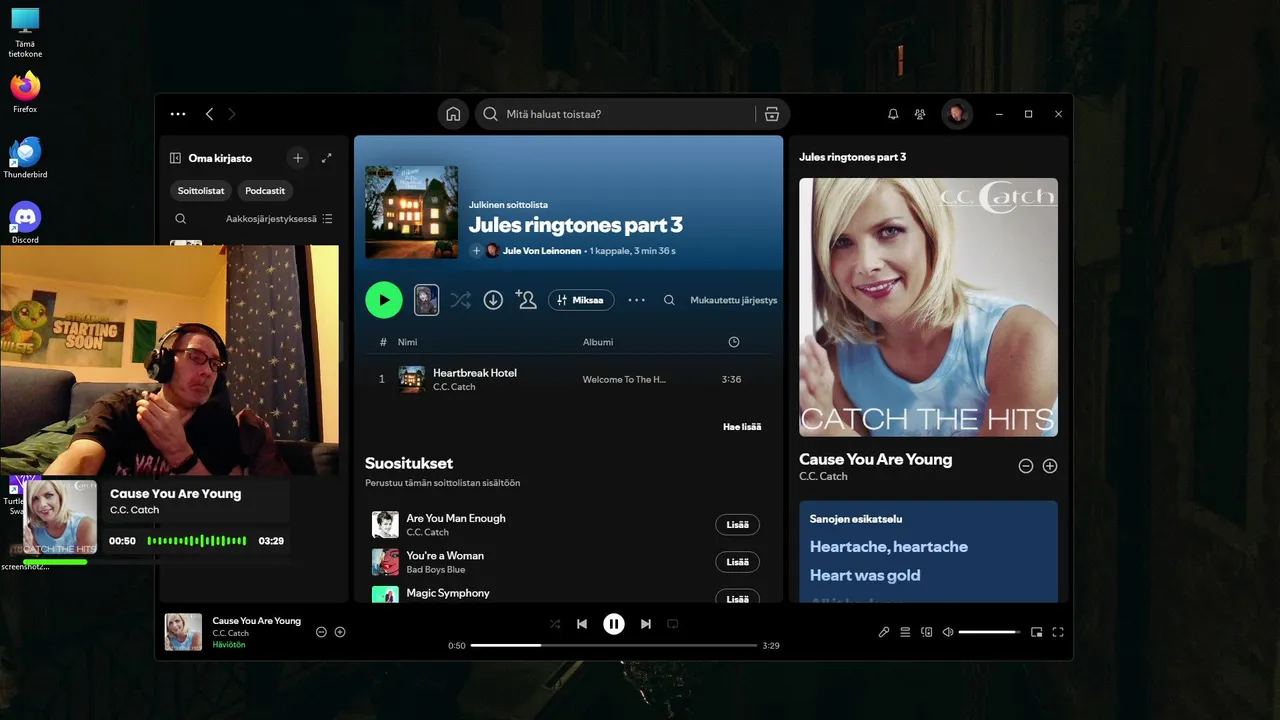Open Welcome To The H... album link
The image size is (1280, 720).
click(624, 380)
